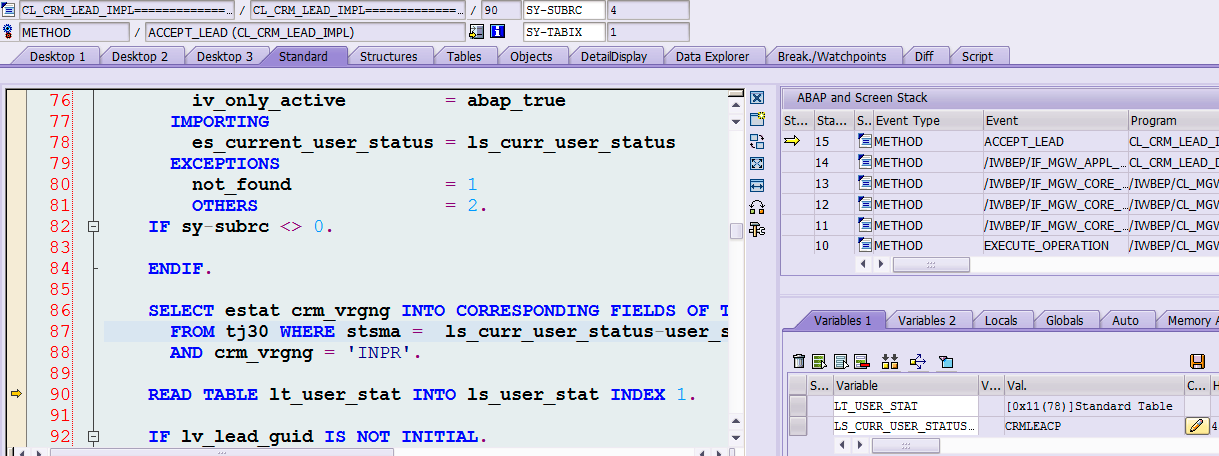Click the METHOD event type field
1219x456 pixels.
[x=75, y=32]
